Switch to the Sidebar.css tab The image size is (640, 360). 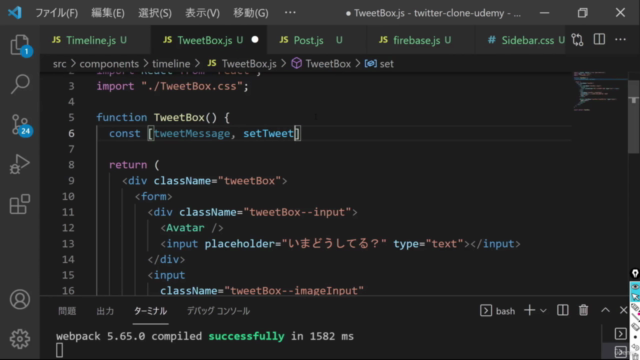point(526,40)
